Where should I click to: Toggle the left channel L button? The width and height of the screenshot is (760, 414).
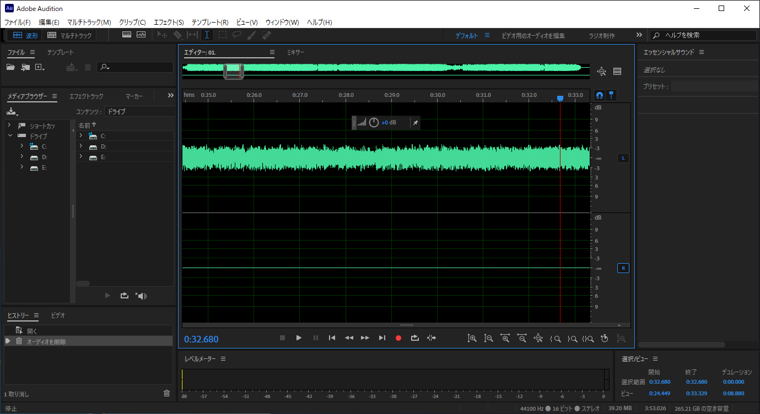(623, 158)
